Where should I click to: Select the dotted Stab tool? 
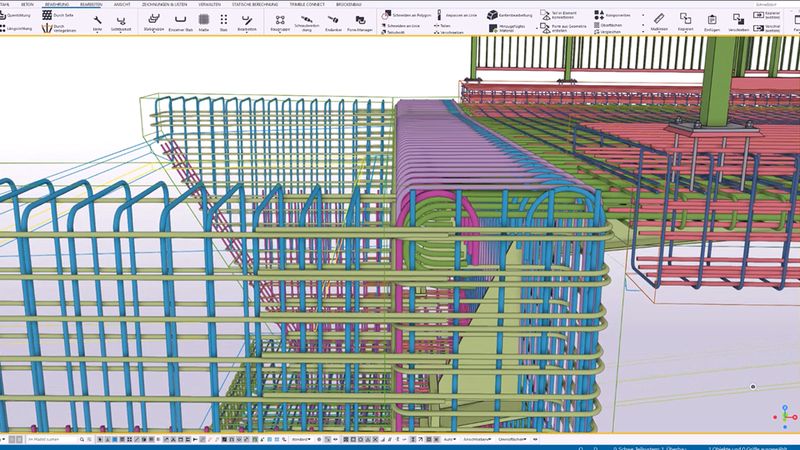coord(223,22)
